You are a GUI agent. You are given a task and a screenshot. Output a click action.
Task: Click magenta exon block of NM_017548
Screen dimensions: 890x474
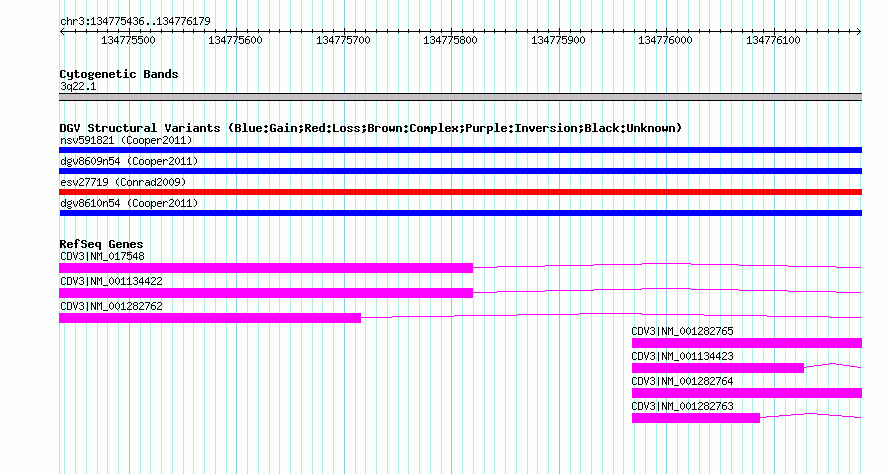266,268
